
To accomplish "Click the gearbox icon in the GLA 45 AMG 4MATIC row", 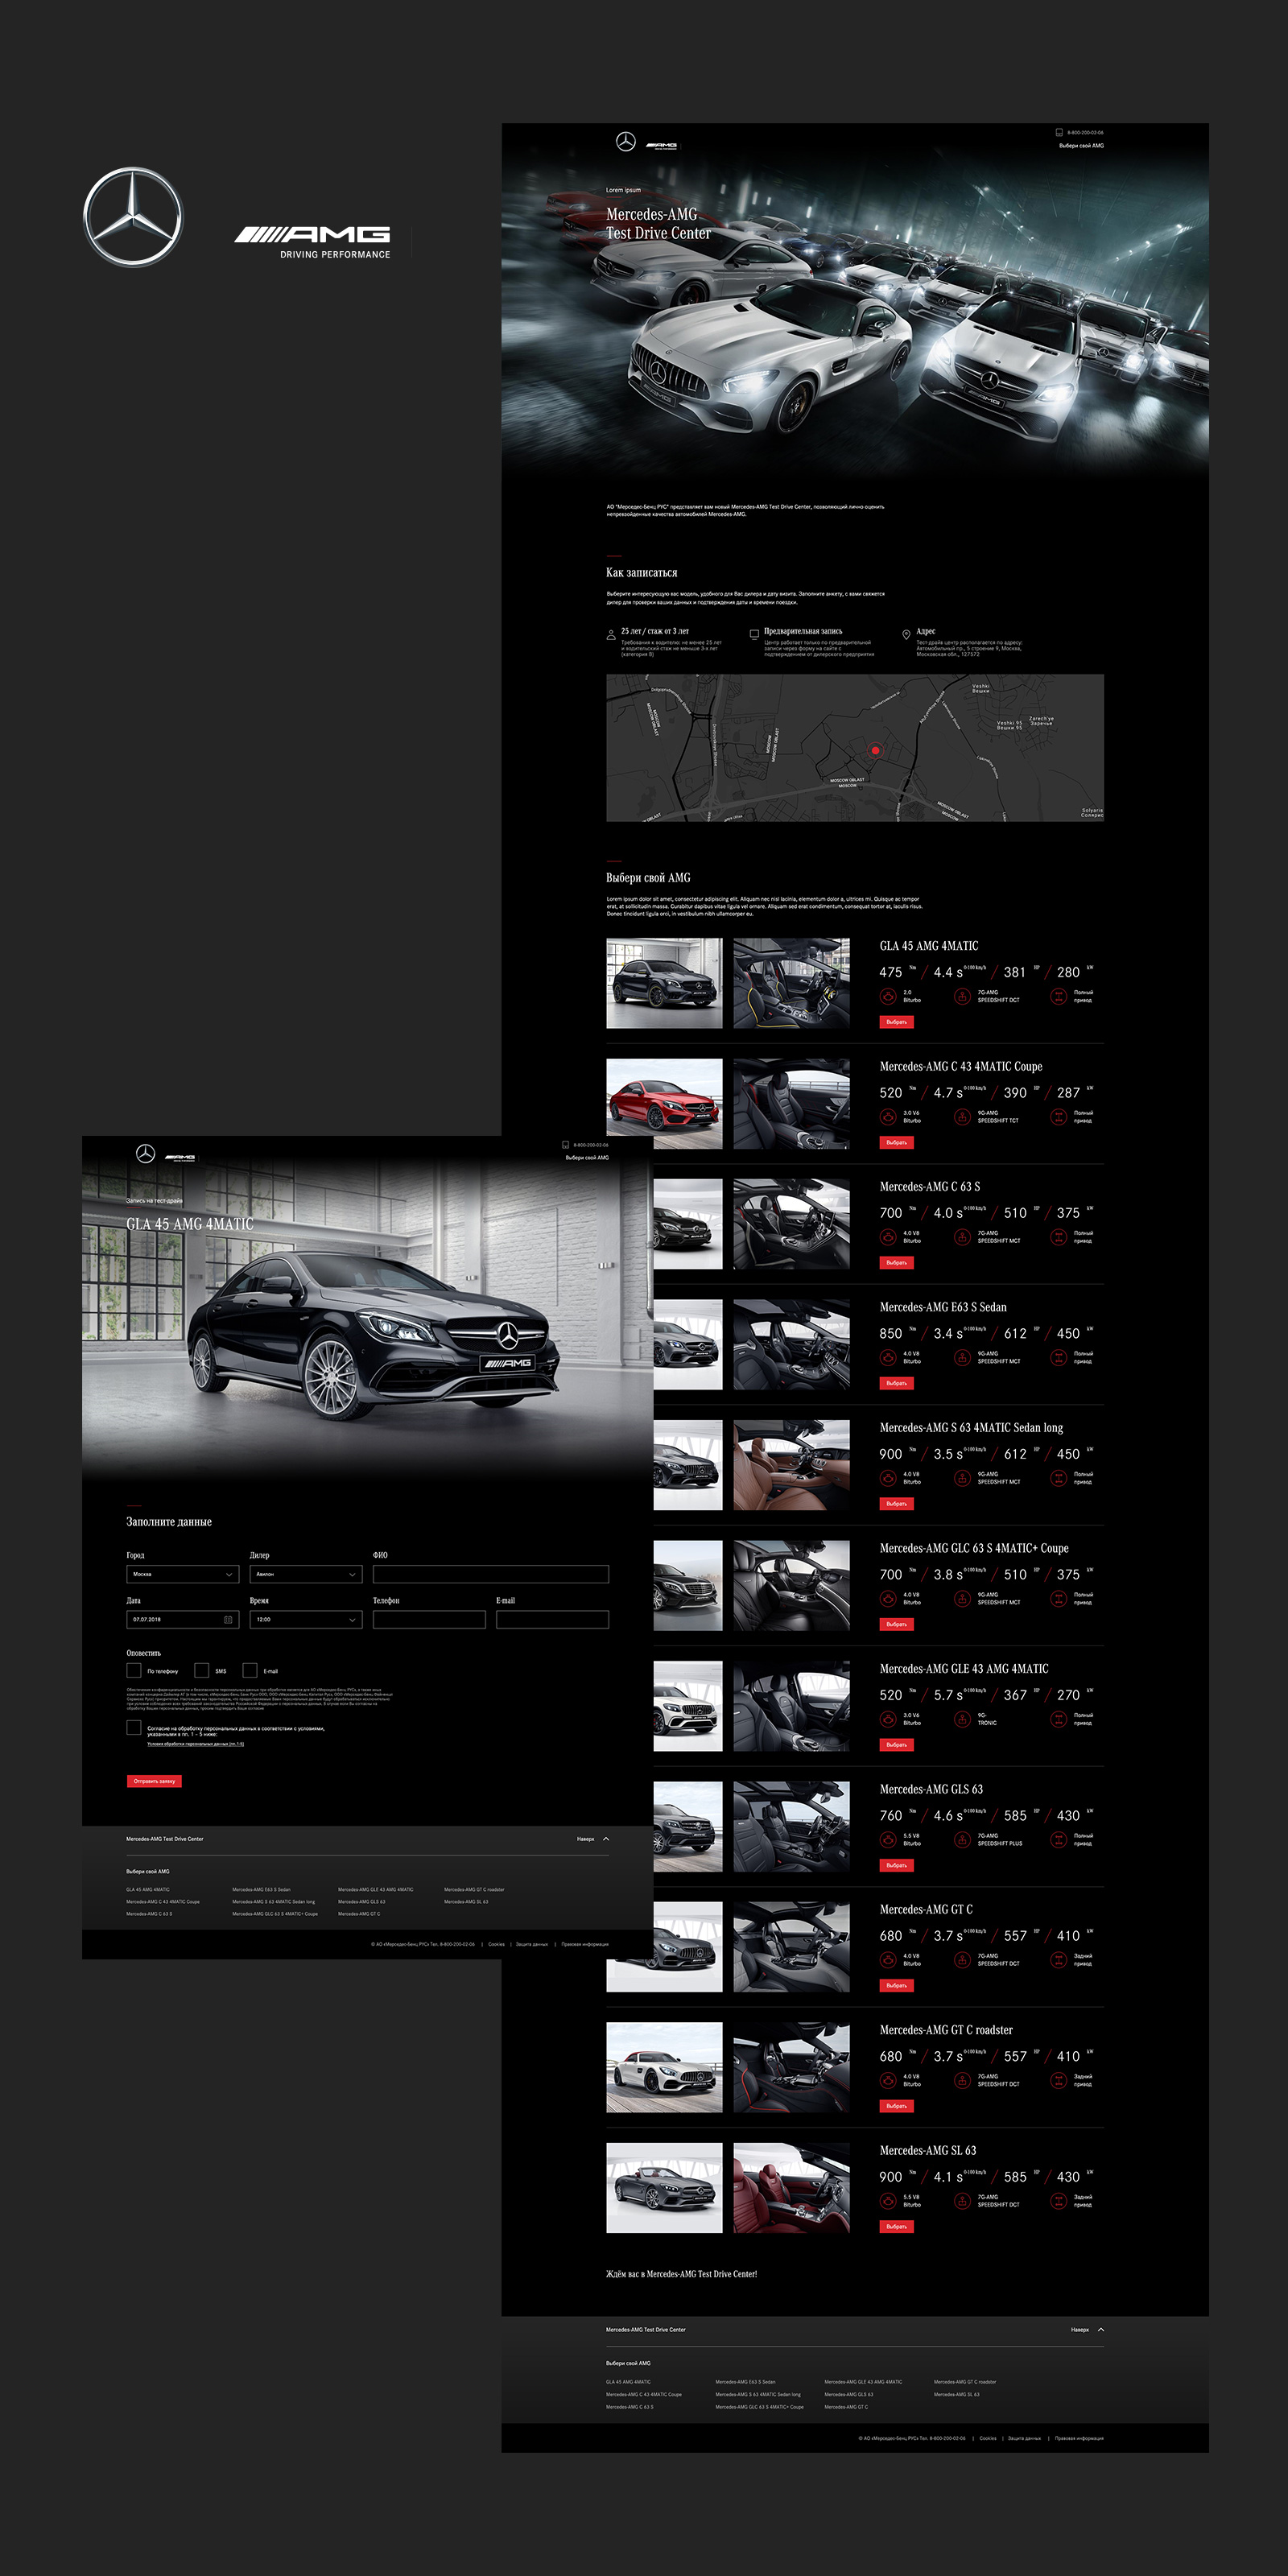I will pyautogui.click(x=962, y=996).
